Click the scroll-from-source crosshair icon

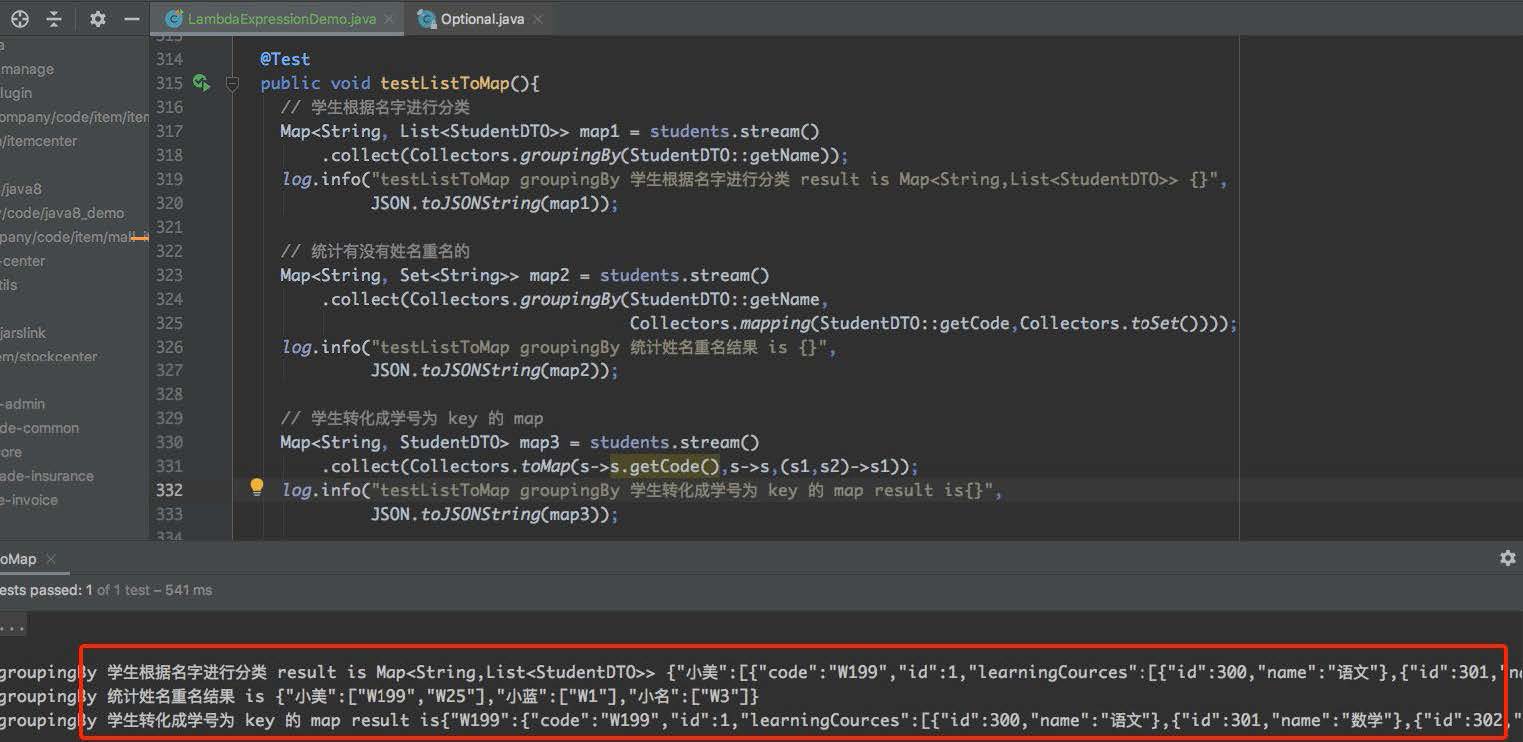coord(20,18)
